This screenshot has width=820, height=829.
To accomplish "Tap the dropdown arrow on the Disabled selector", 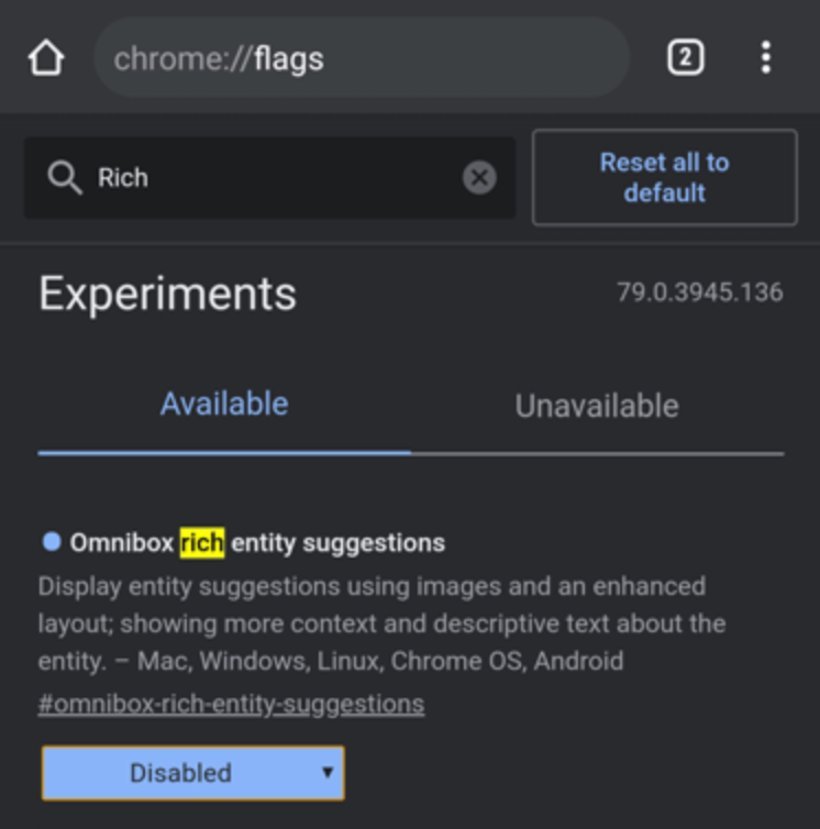I will (x=327, y=772).
